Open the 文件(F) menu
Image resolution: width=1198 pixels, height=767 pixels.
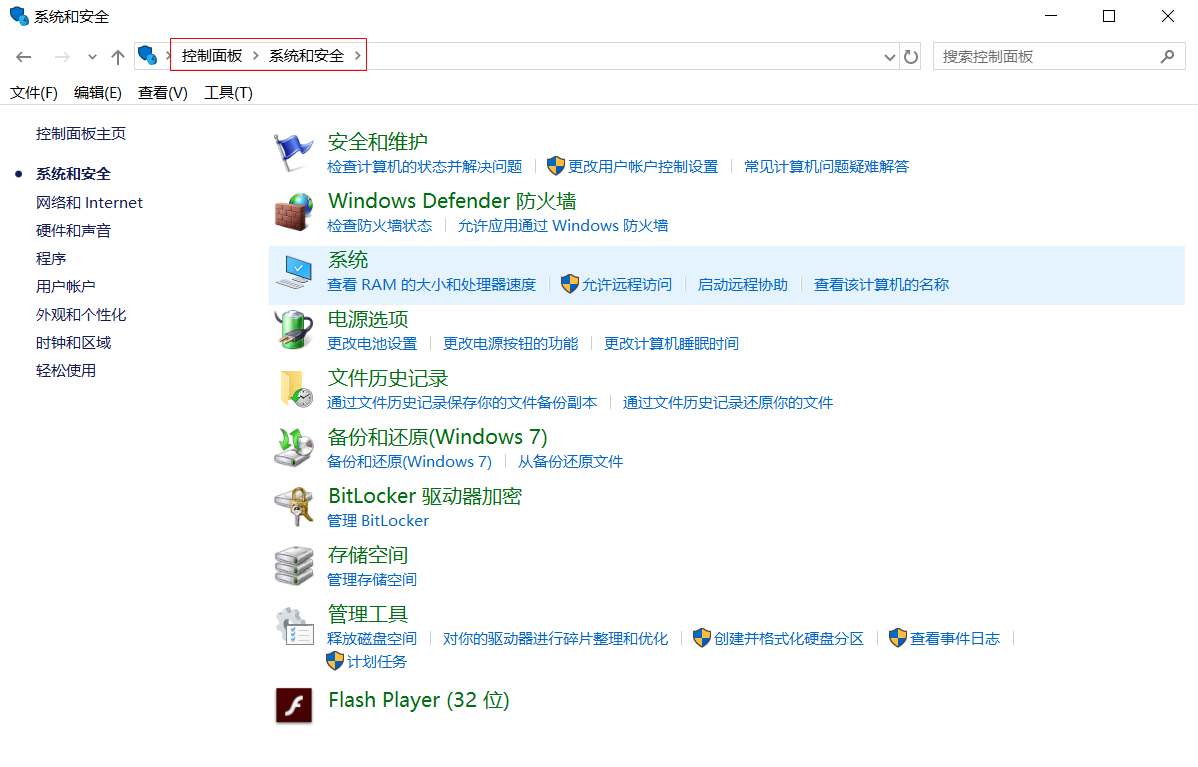[34, 92]
